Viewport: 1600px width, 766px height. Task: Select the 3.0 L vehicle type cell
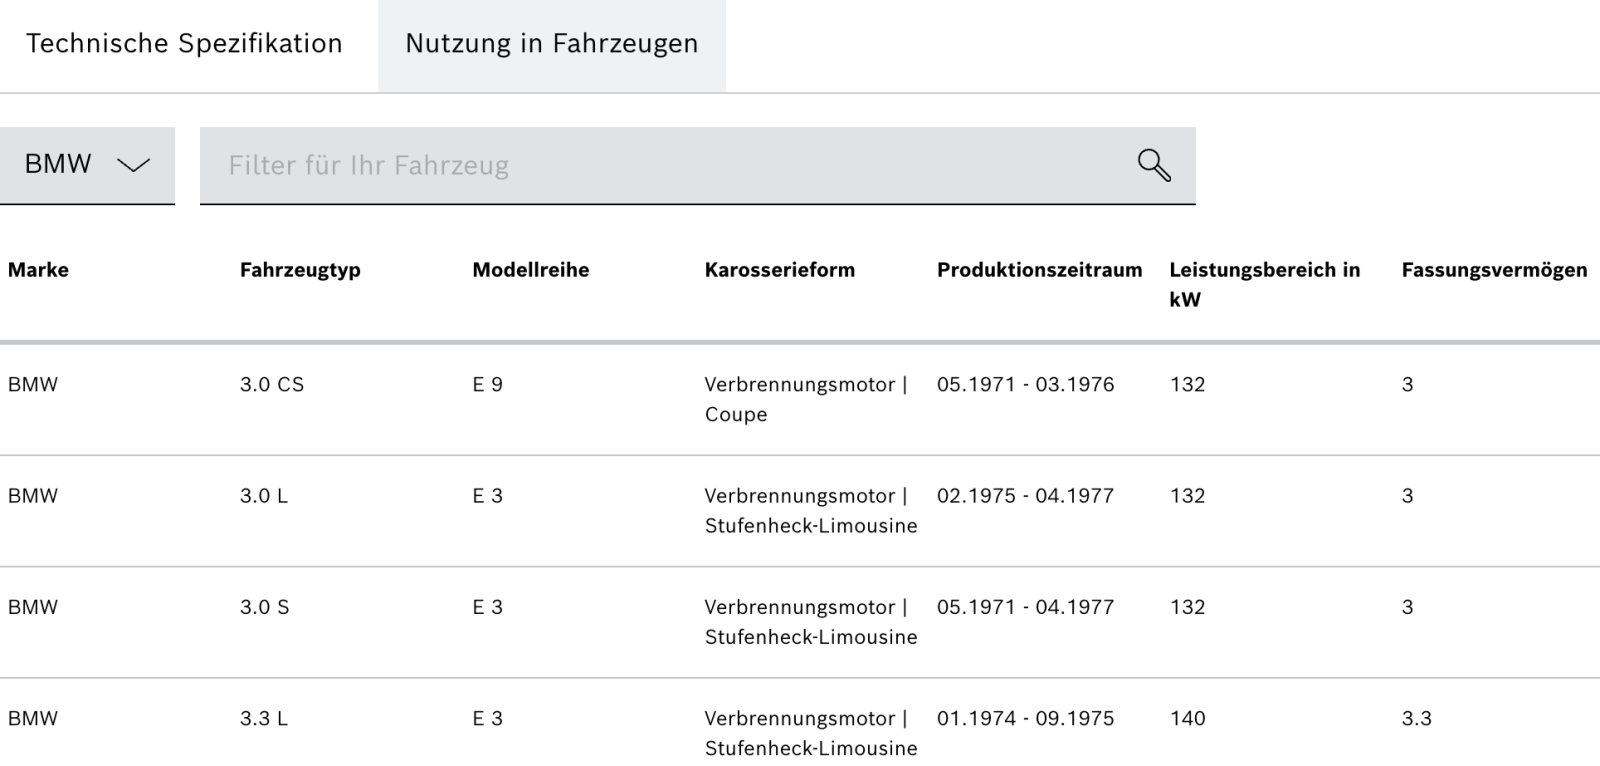click(264, 496)
